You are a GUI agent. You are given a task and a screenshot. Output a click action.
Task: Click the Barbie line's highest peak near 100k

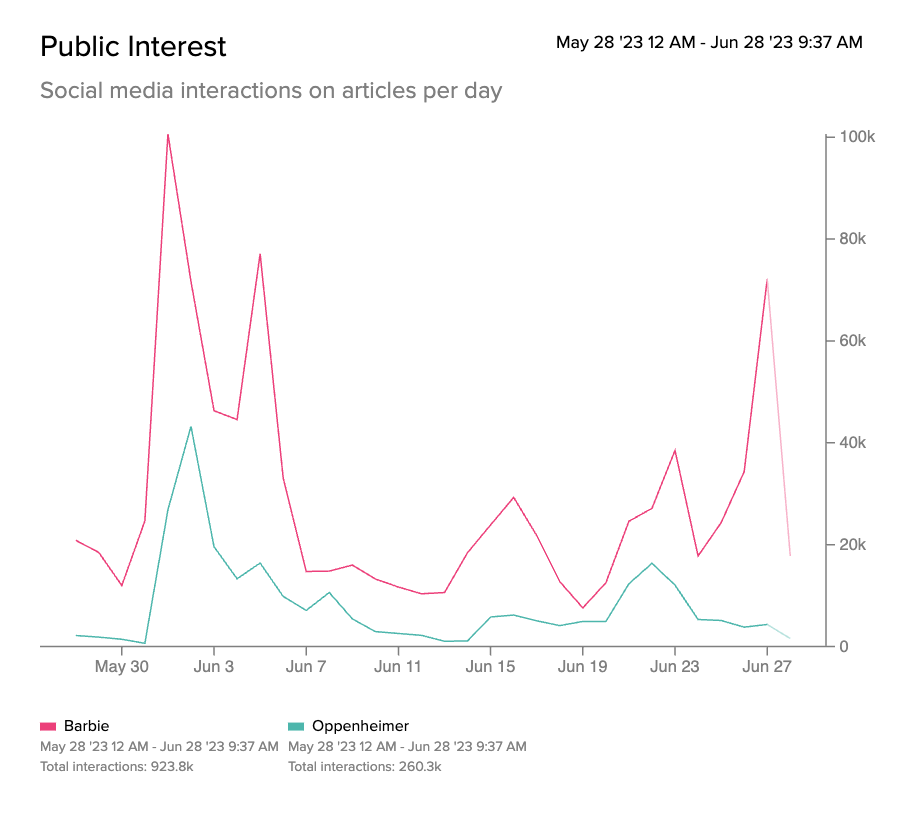click(x=168, y=134)
